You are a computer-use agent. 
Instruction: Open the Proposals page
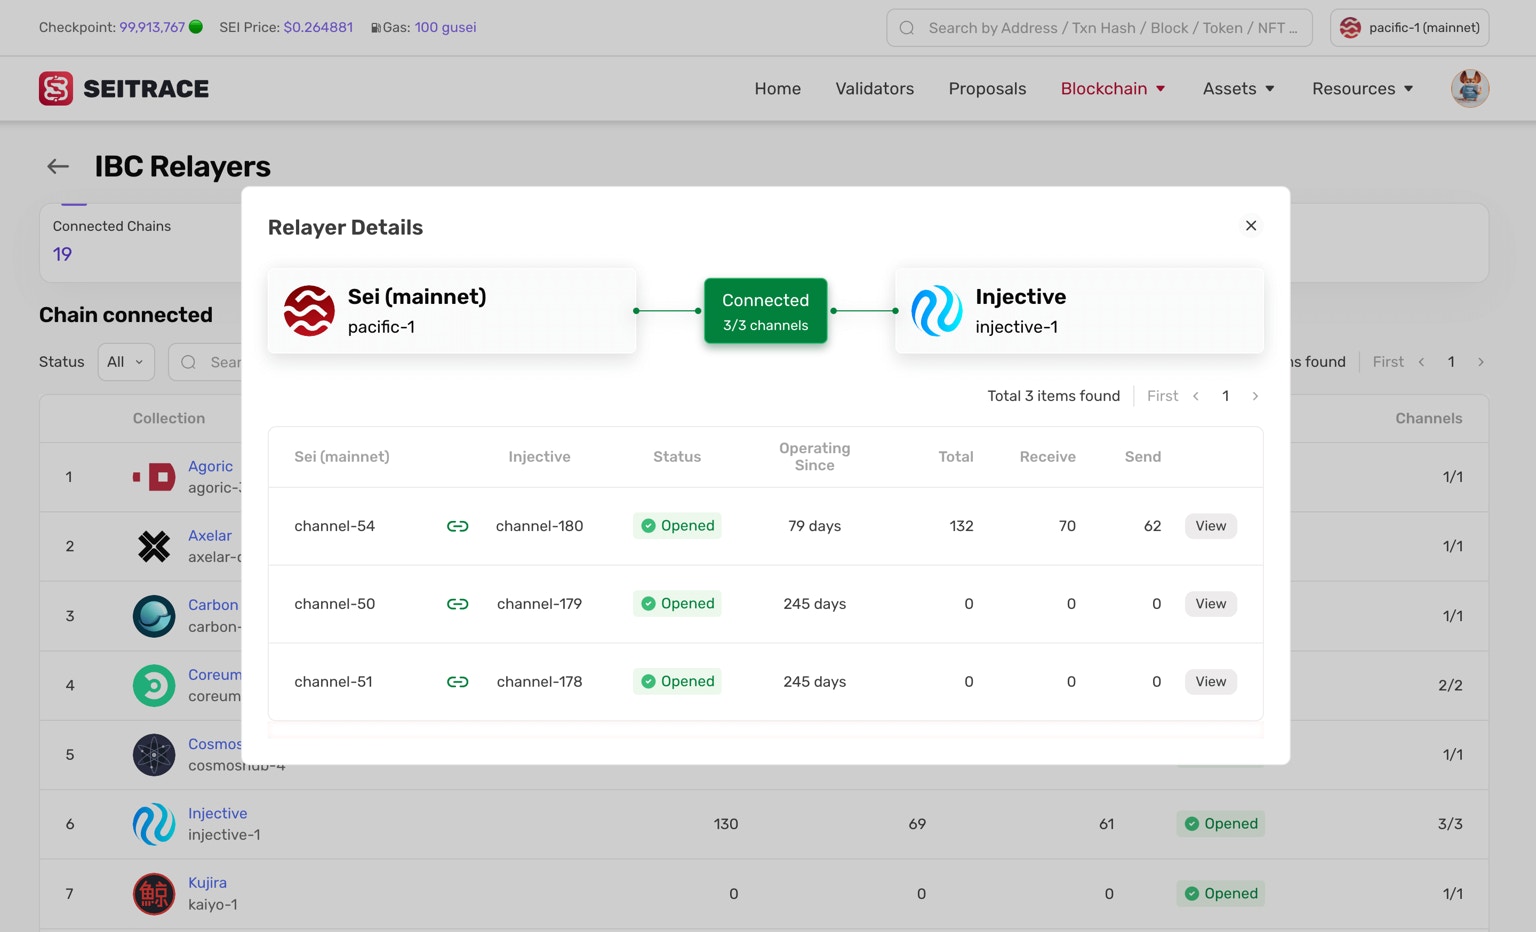[x=987, y=88]
